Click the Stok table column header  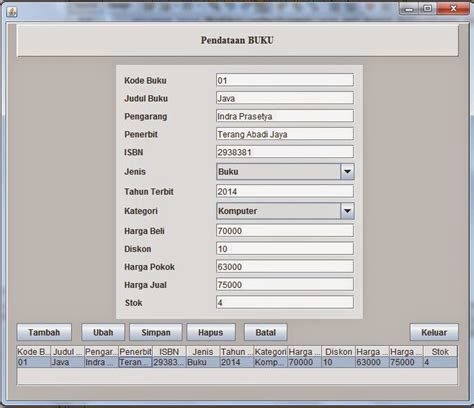(x=440, y=352)
